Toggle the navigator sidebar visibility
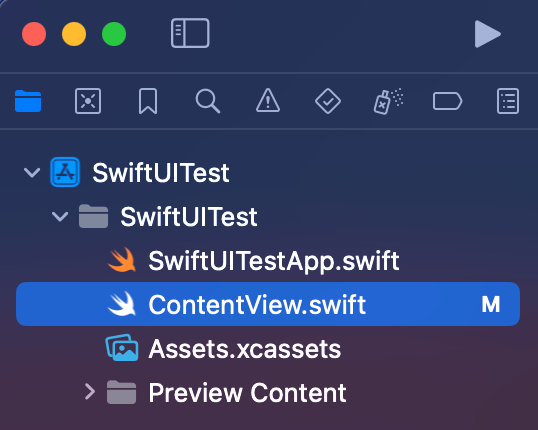Screen dimensions: 538x430 [190, 33]
